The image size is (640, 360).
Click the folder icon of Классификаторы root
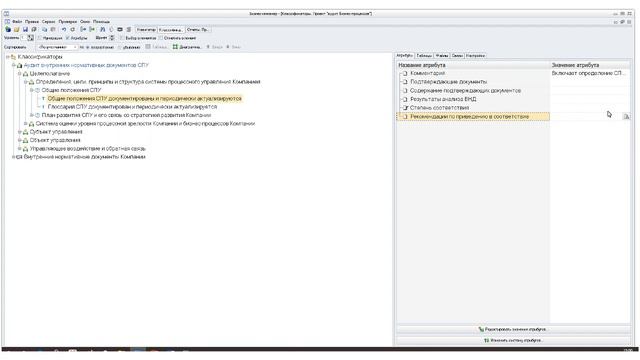coord(13,57)
